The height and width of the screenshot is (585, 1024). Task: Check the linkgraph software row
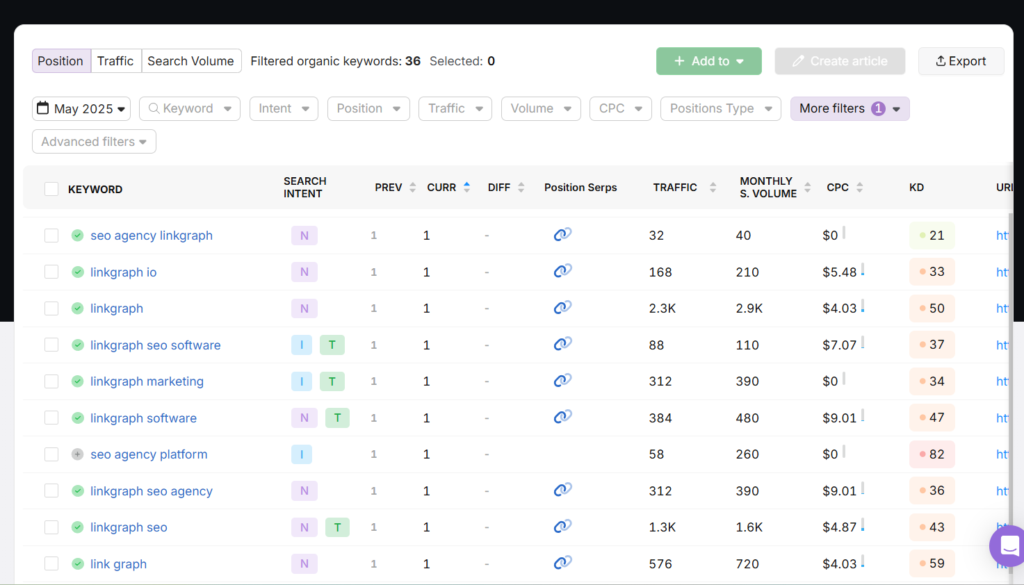tap(51, 418)
